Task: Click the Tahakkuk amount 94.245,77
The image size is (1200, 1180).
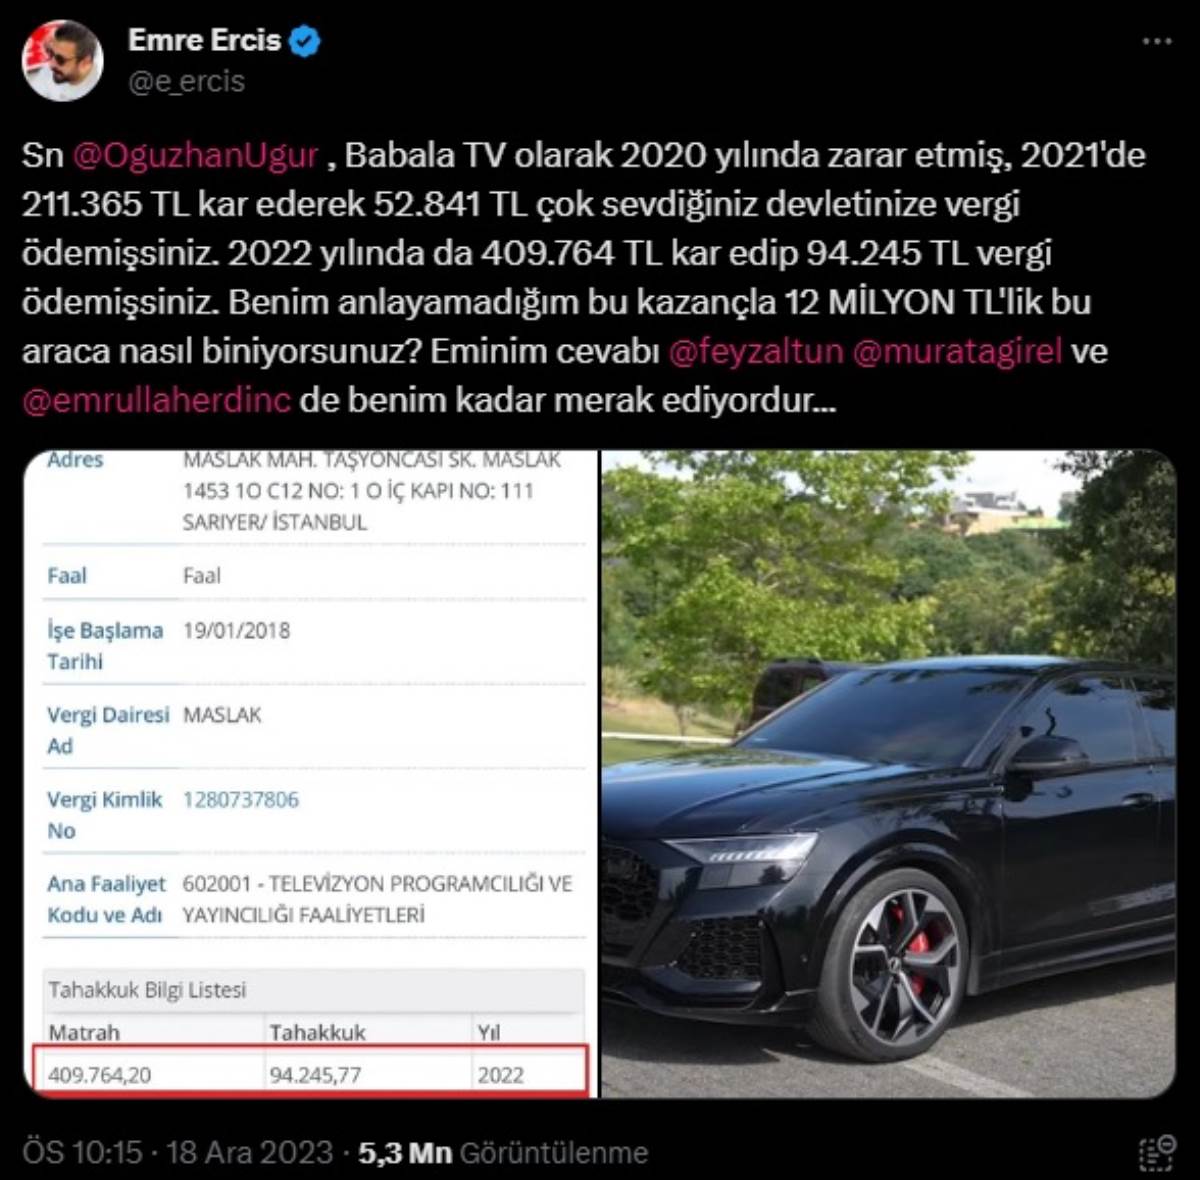Action: [315, 1075]
